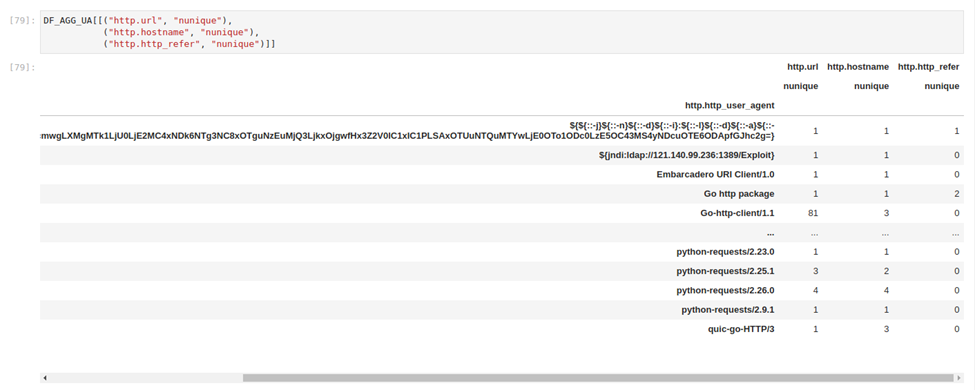Viewport: 975px width, 390px height.
Task: Click the jndi ldap Exploit row label
Action: (x=682, y=154)
